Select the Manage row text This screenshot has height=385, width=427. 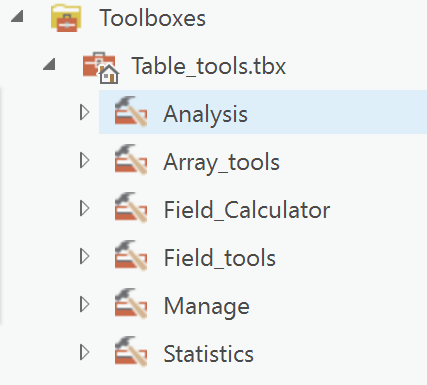207,307
